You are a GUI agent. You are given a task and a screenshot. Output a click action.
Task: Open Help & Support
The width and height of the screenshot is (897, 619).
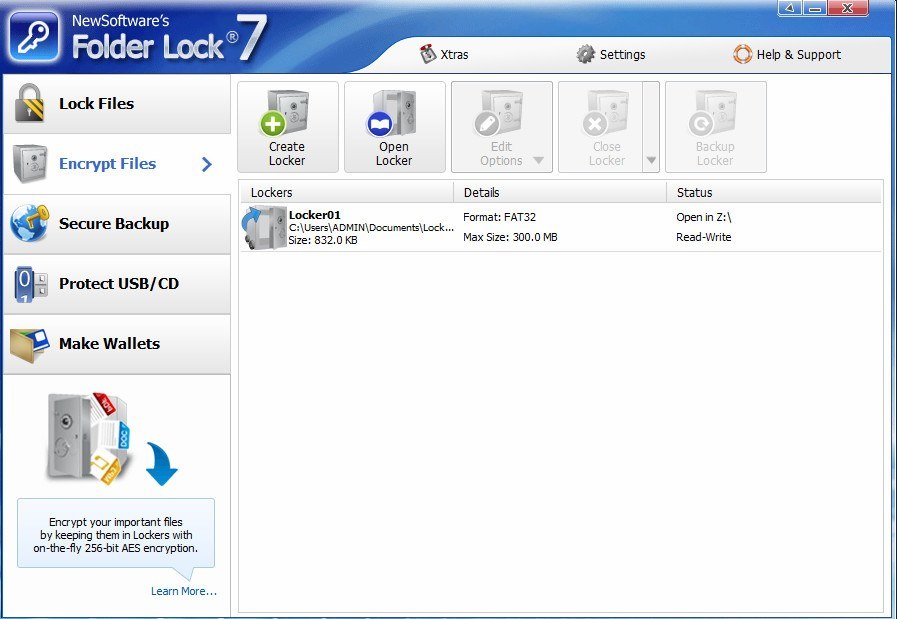click(787, 54)
